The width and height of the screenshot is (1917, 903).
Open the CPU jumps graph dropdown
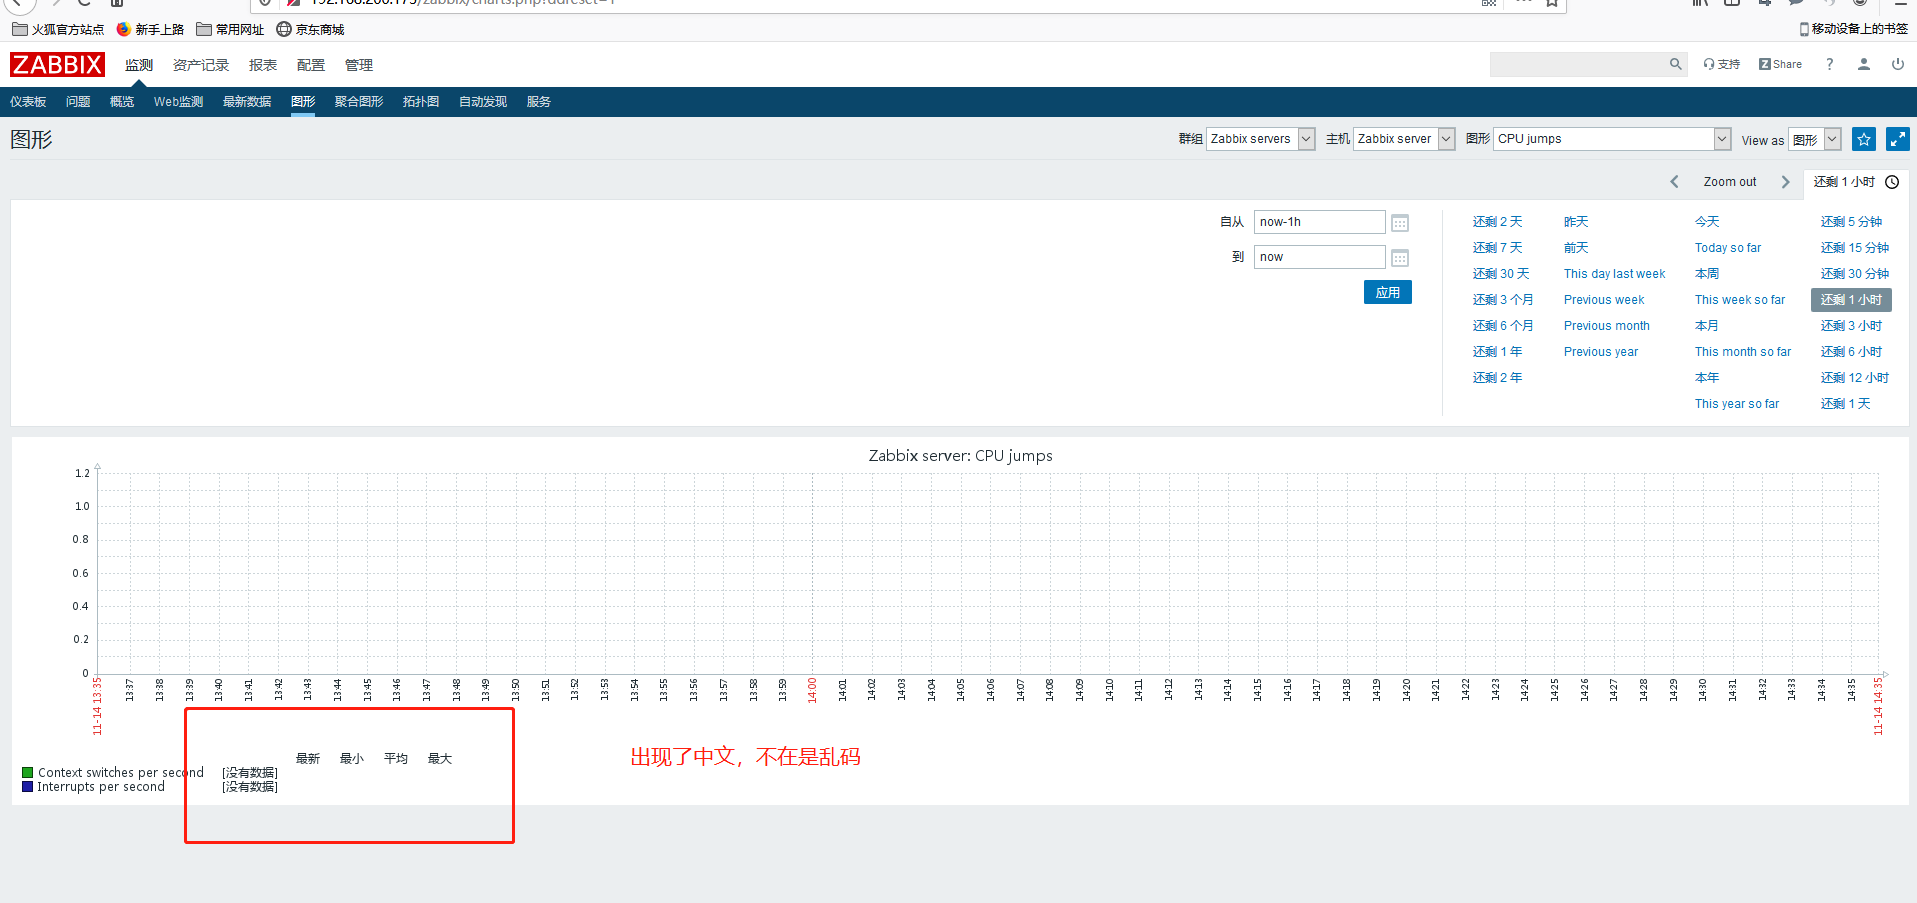click(x=1722, y=139)
